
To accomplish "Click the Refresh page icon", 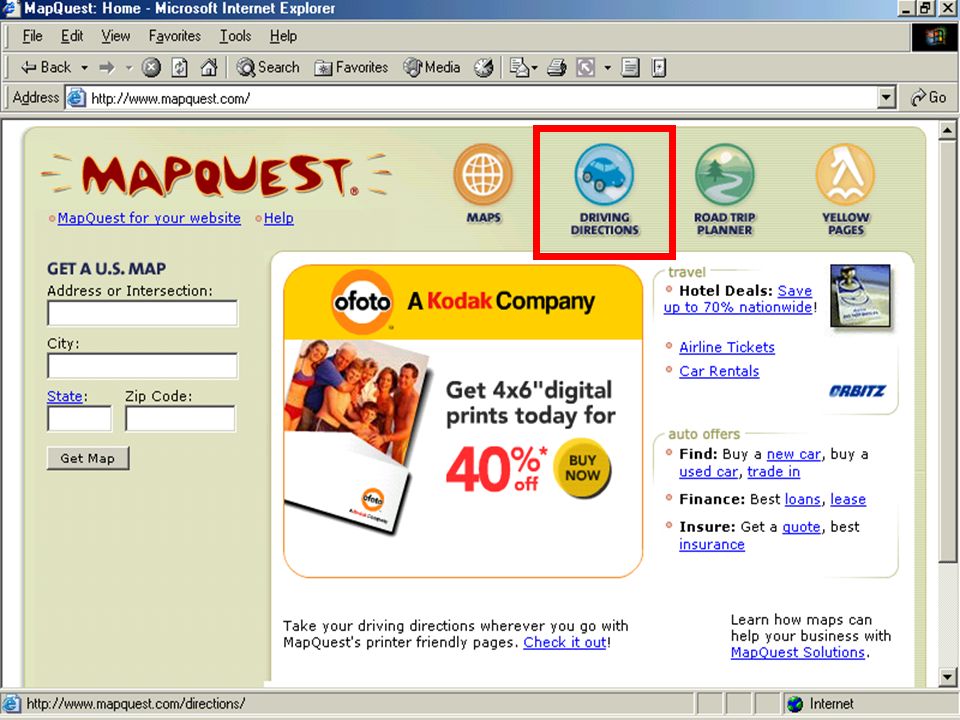I will 179,67.
